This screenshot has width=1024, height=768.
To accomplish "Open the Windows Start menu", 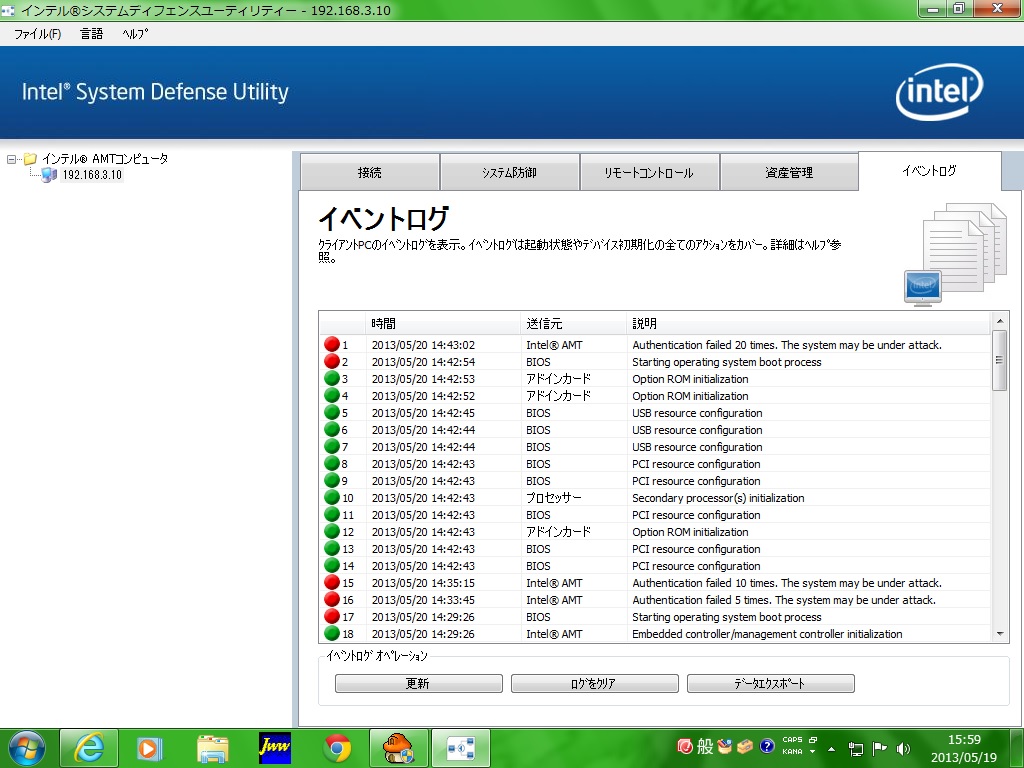I will pyautogui.click(x=27, y=748).
